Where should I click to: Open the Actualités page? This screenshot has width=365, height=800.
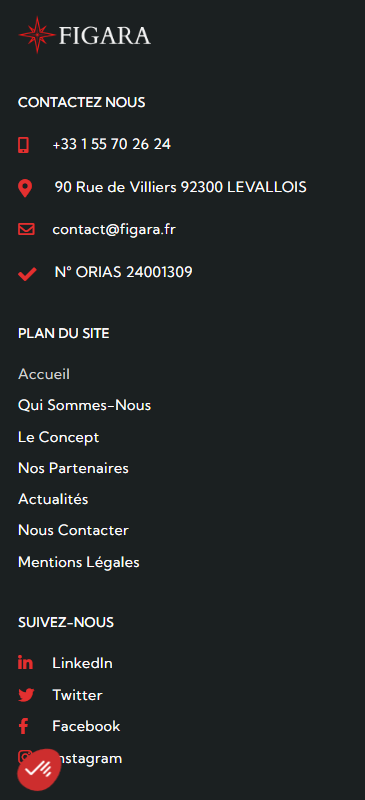[x=53, y=499]
